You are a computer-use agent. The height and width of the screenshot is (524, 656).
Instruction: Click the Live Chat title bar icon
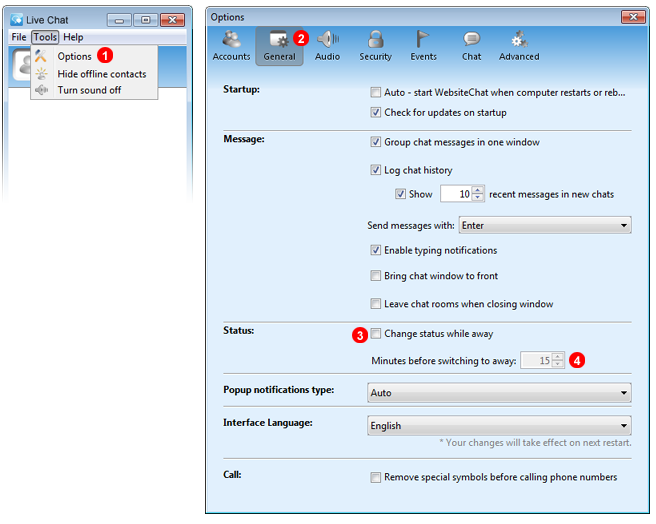point(16,20)
